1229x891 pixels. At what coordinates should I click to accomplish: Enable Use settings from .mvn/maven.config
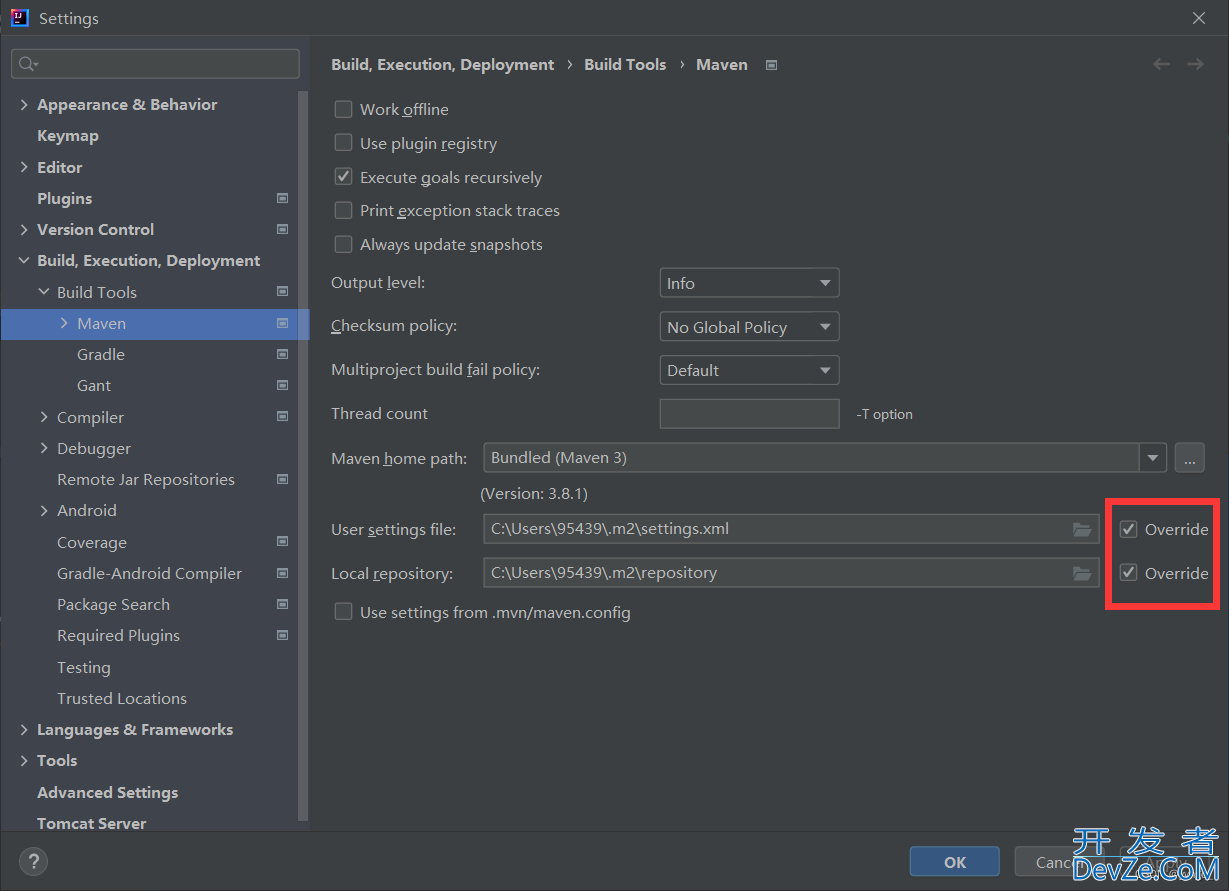[343, 612]
